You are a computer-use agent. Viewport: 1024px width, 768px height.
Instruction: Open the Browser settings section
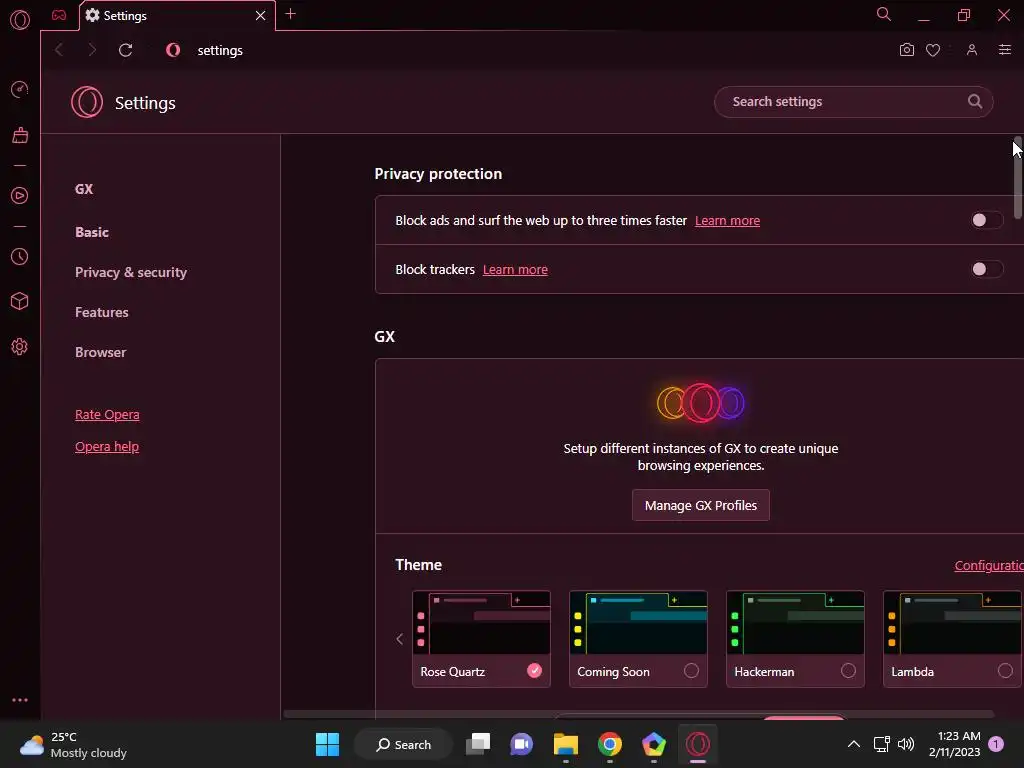point(100,352)
